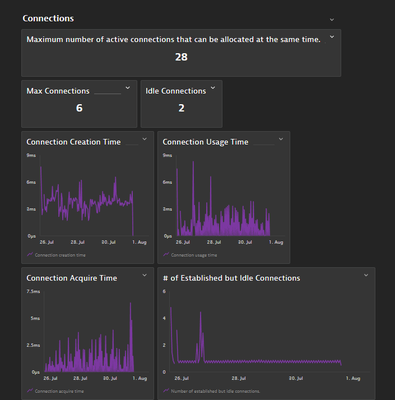This screenshot has height=400, width=395.
Task: Click the Idle Connections value 2
Action: coord(181,108)
